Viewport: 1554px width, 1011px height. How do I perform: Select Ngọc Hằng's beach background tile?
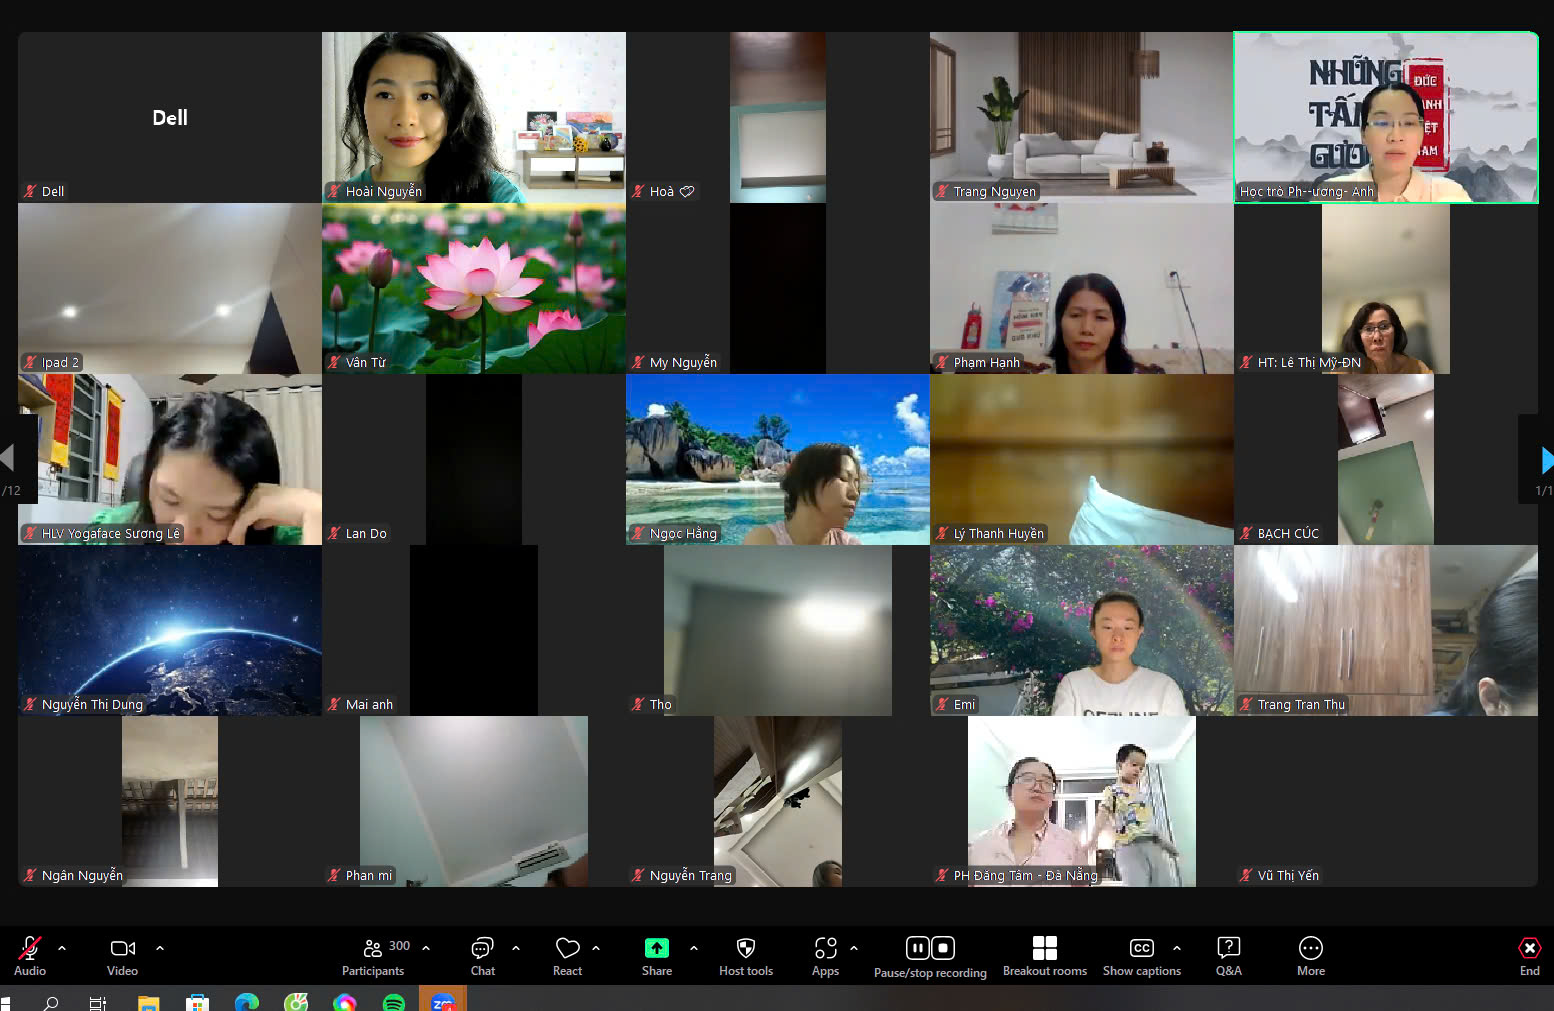coord(778,459)
